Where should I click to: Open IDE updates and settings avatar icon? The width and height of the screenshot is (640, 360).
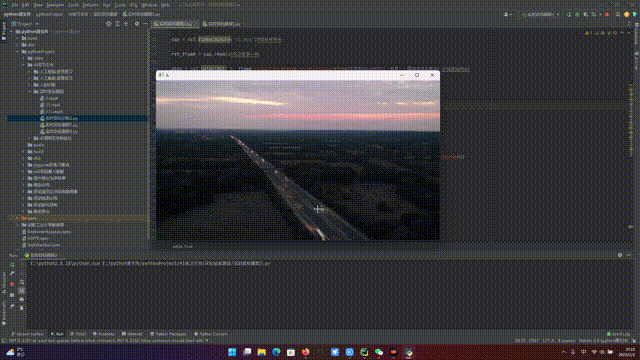627,15
